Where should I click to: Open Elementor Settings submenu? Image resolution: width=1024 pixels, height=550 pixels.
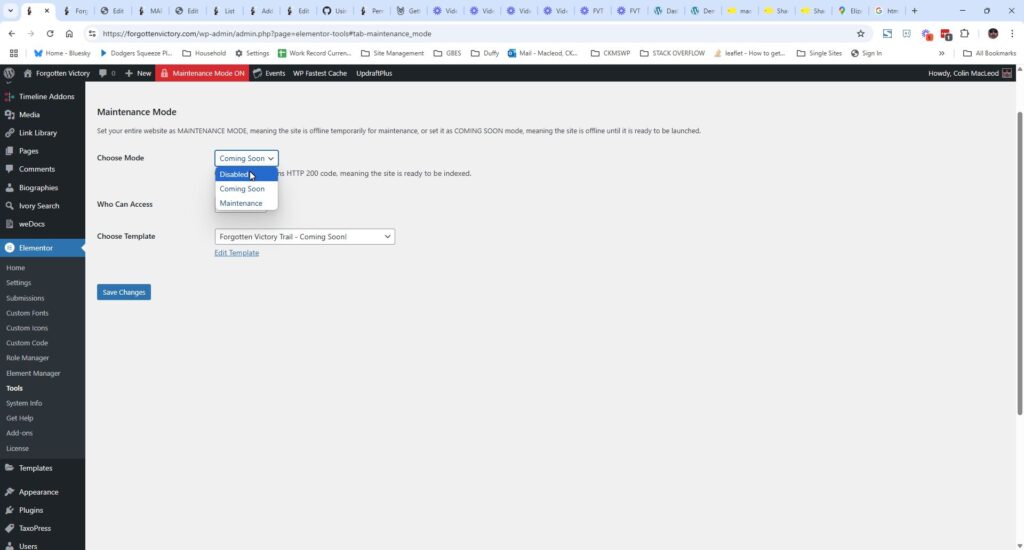point(18,283)
